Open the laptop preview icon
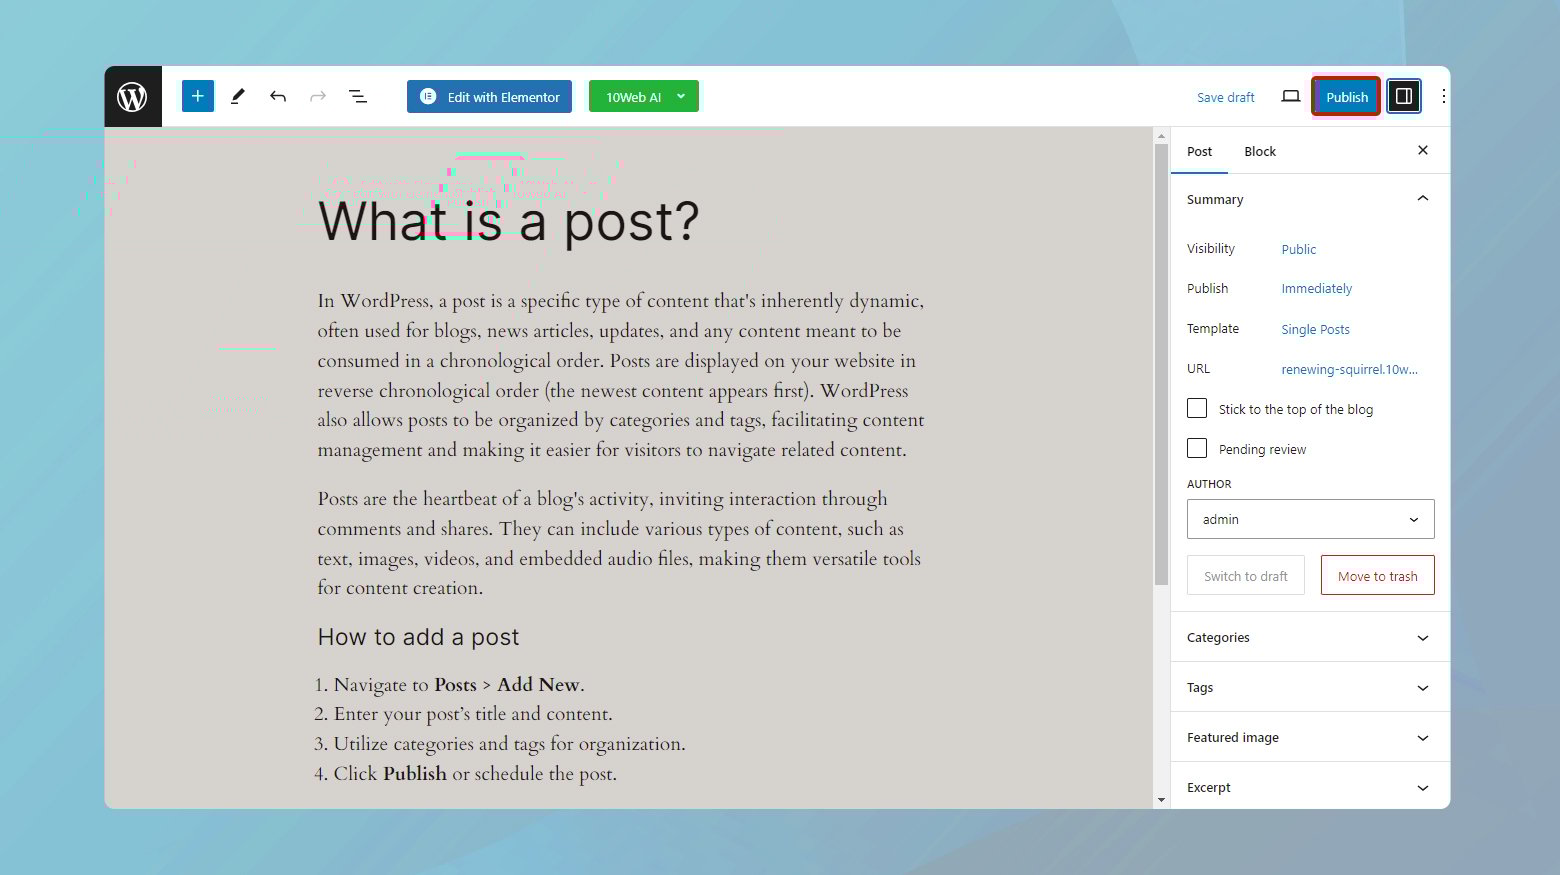This screenshot has width=1560, height=875. click(x=1290, y=97)
